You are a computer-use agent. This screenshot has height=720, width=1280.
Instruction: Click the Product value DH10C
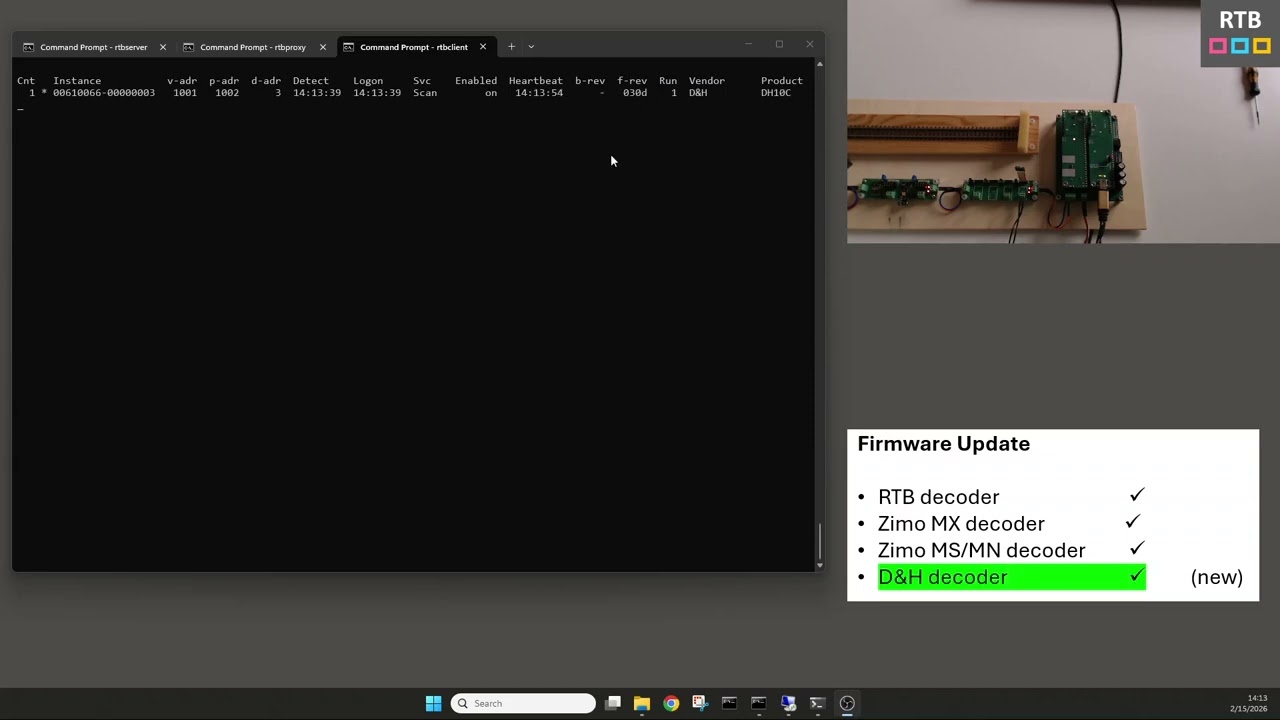tap(776, 93)
